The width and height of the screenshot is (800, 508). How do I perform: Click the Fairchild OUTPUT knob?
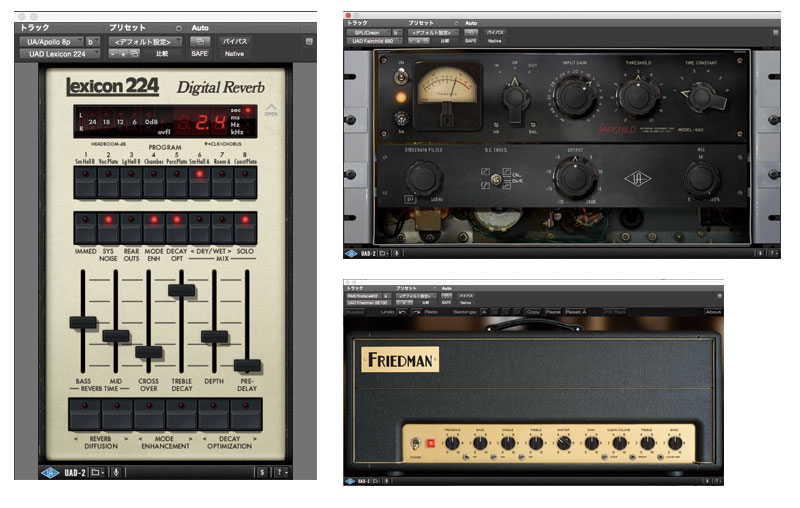574,178
